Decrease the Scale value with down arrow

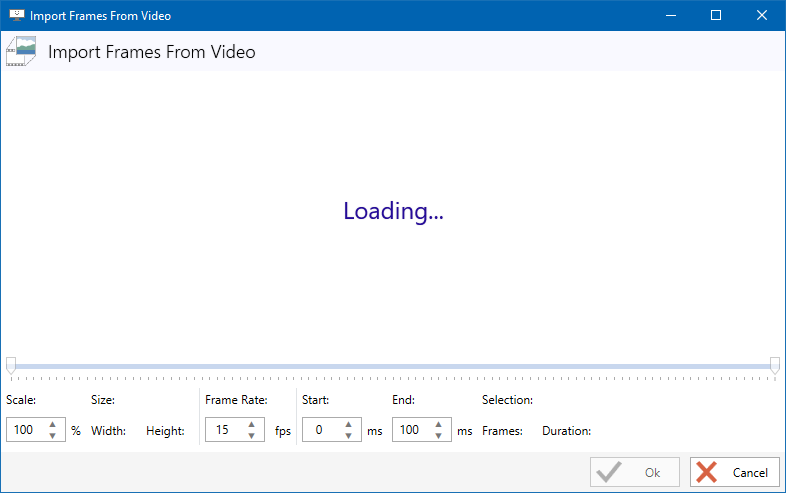coord(53,436)
